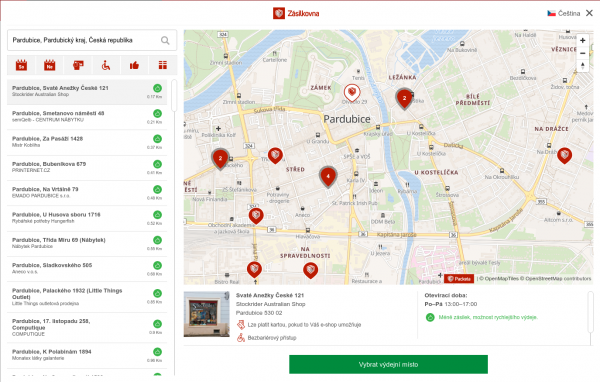Select pickup marker near Třída Míru
Screen dimensions: 600x382
pyautogui.click(x=275, y=155)
